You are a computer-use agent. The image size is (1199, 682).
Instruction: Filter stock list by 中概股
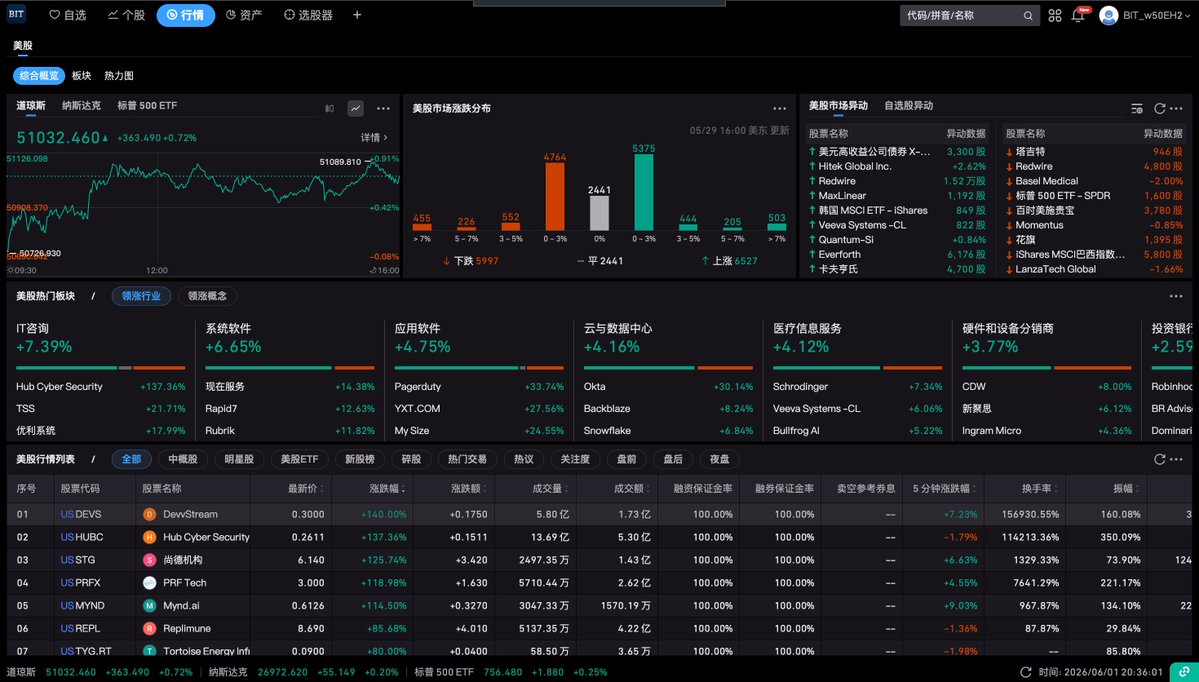[183, 460]
